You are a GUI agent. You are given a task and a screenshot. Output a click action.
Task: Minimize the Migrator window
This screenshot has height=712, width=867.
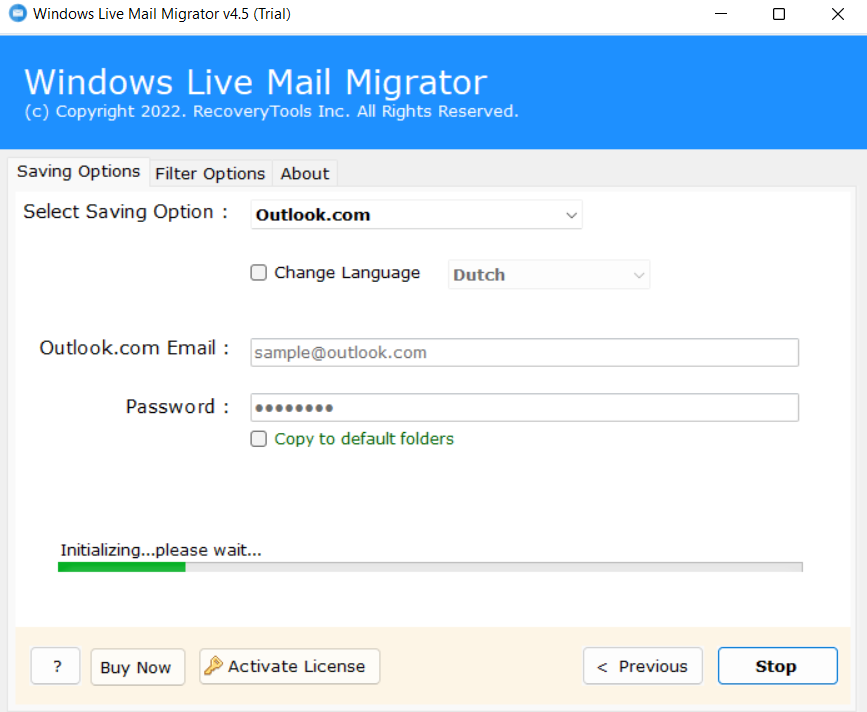(720, 14)
